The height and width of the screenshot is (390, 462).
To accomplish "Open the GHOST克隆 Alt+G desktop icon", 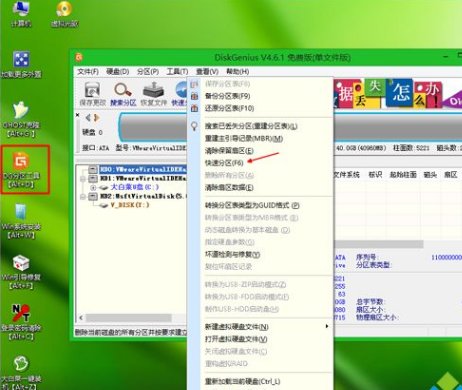I will coord(21,119).
